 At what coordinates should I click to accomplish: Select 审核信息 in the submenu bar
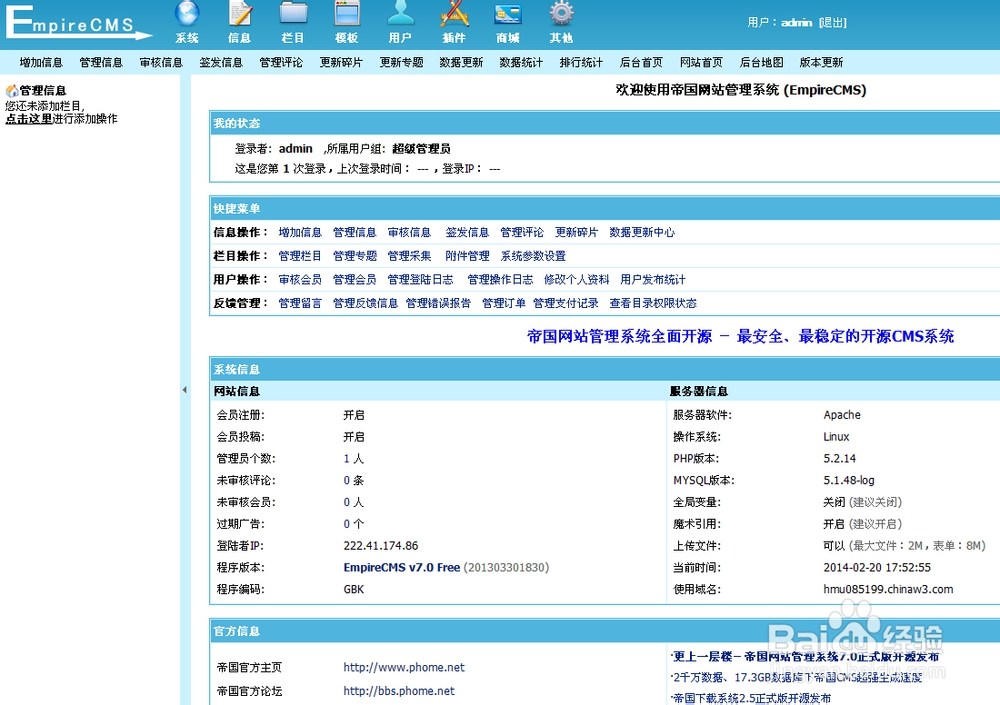pos(161,63)
